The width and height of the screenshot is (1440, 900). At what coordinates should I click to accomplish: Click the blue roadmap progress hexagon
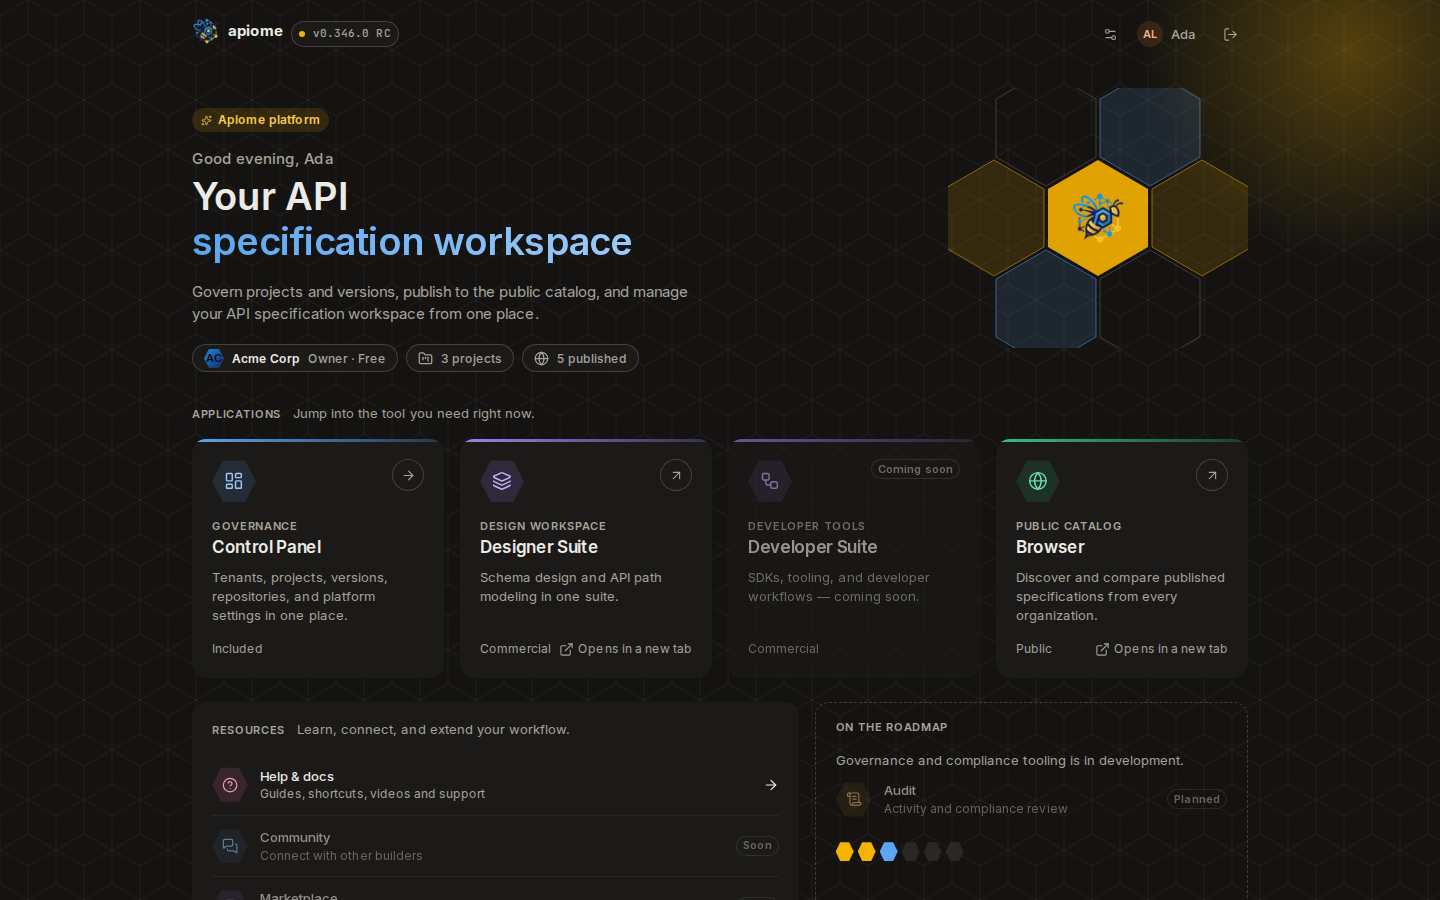coord(889,852)
